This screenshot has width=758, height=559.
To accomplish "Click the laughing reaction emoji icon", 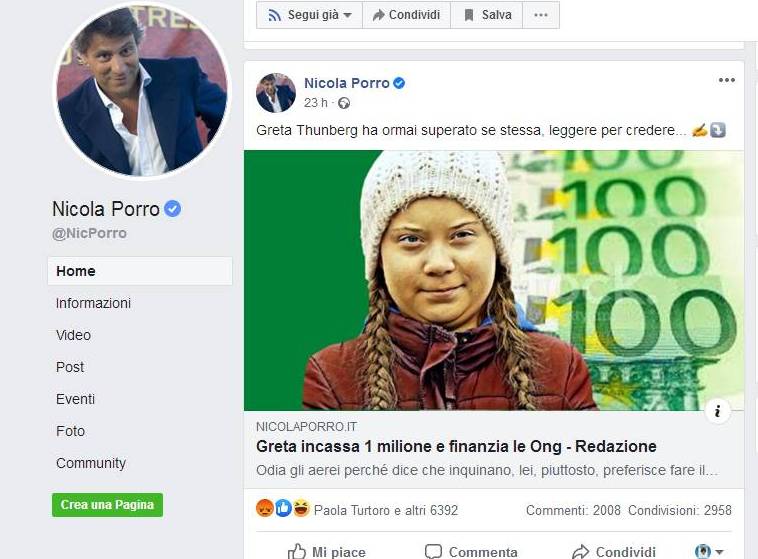I will pos(301,509).
